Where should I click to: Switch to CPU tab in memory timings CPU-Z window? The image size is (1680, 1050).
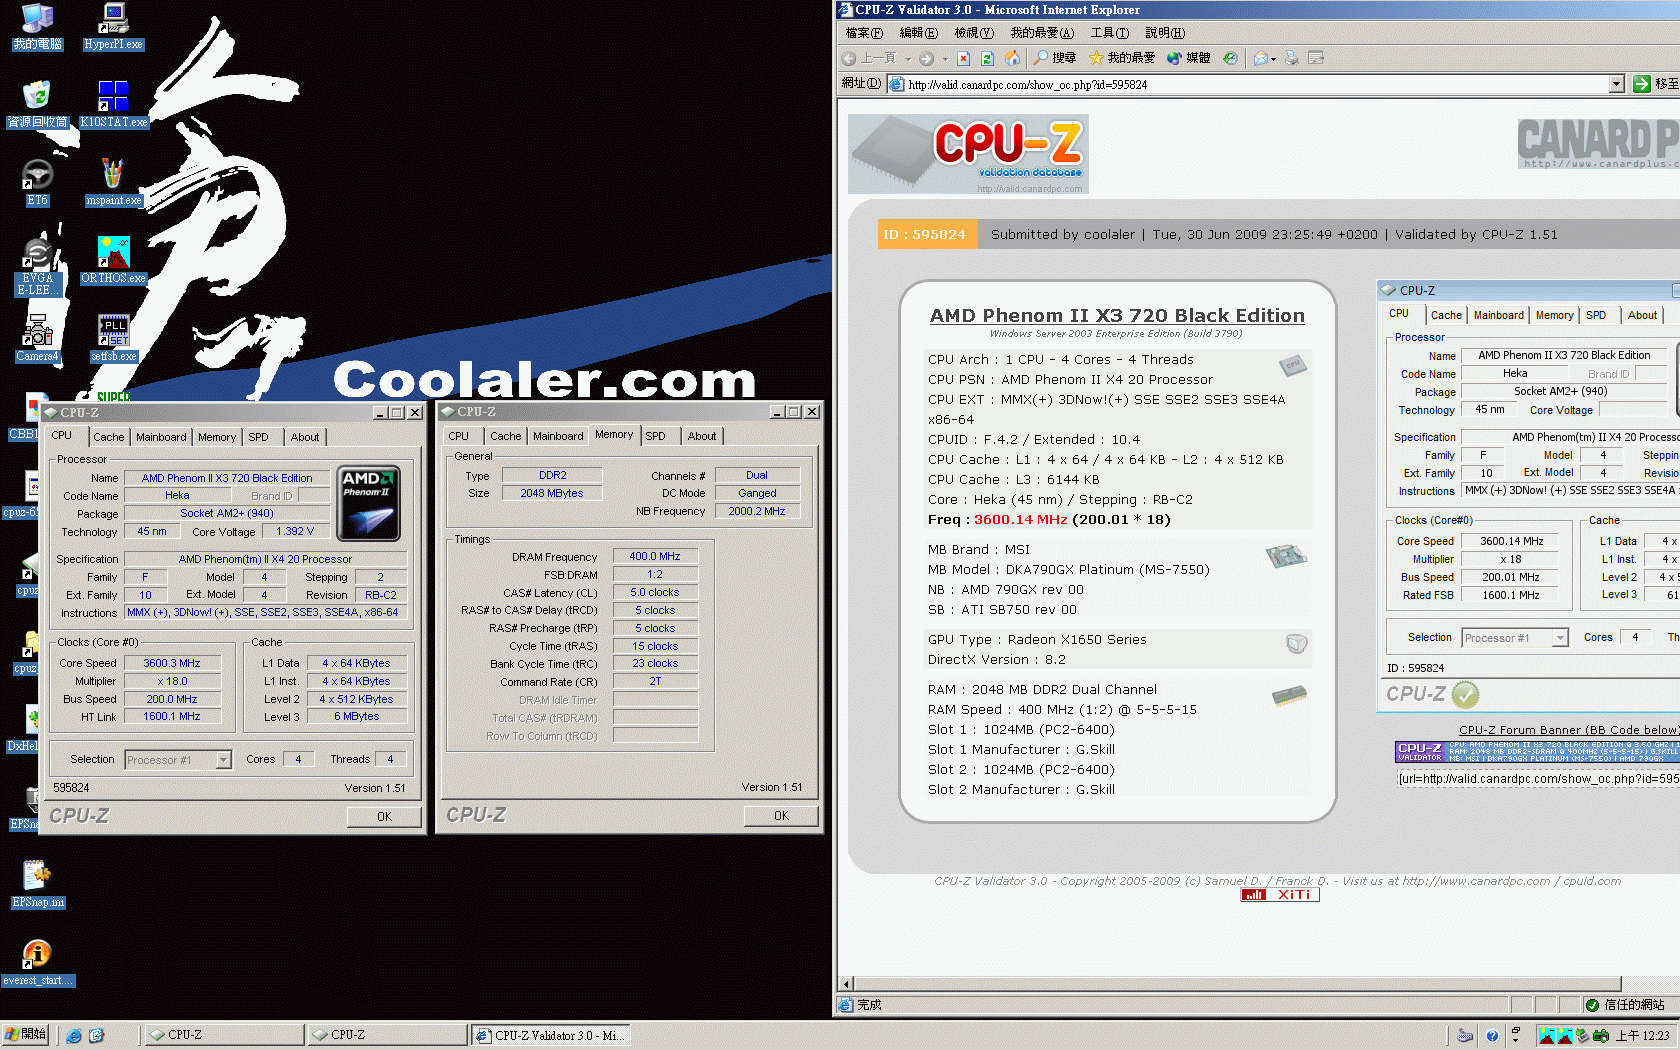click(459, 436)
